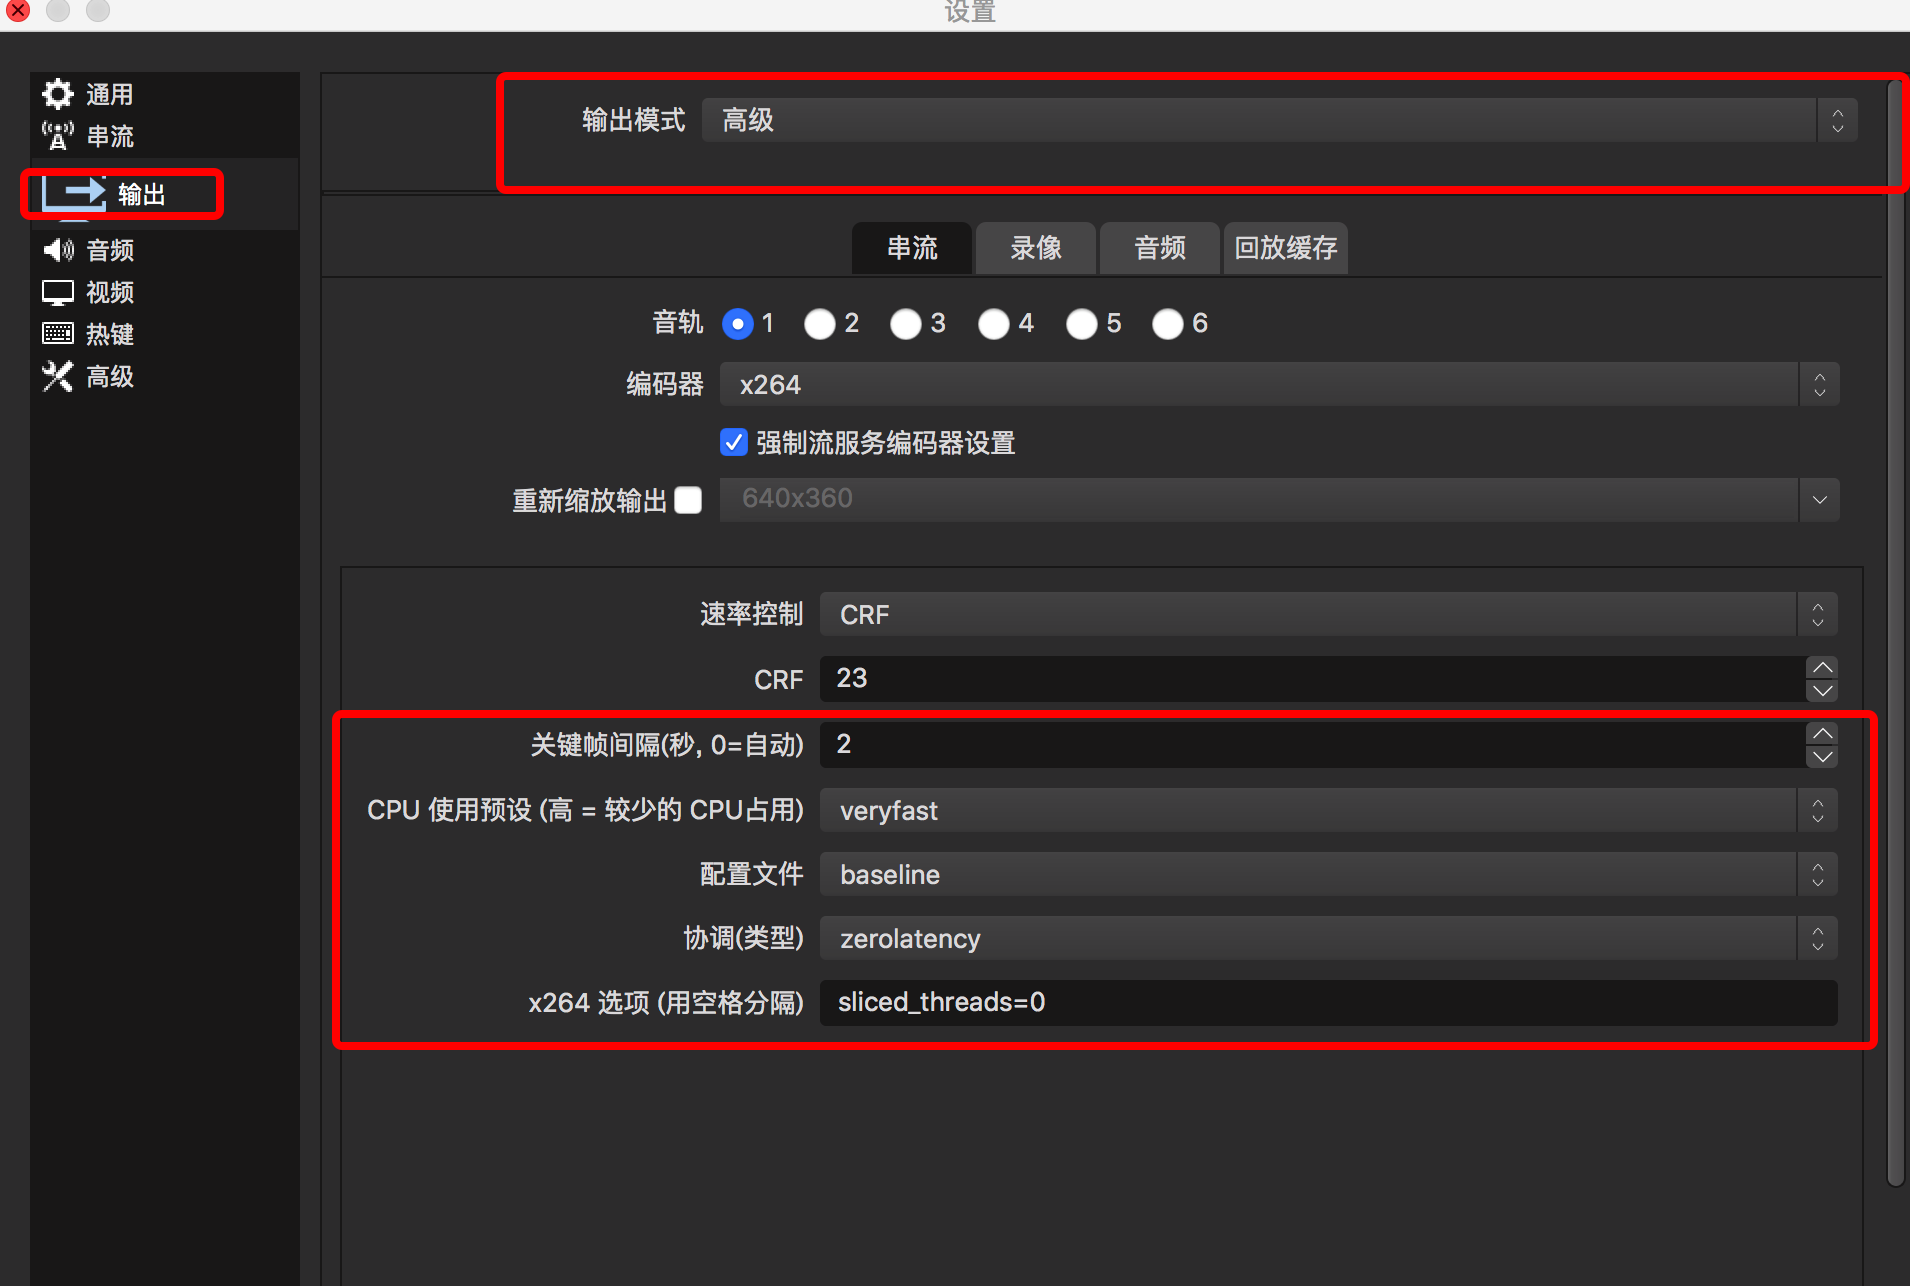This screenshot has height=1286, width=1910.
Task: Open the 热键 keyboard icon in sidebar
Action: [58, 334]
